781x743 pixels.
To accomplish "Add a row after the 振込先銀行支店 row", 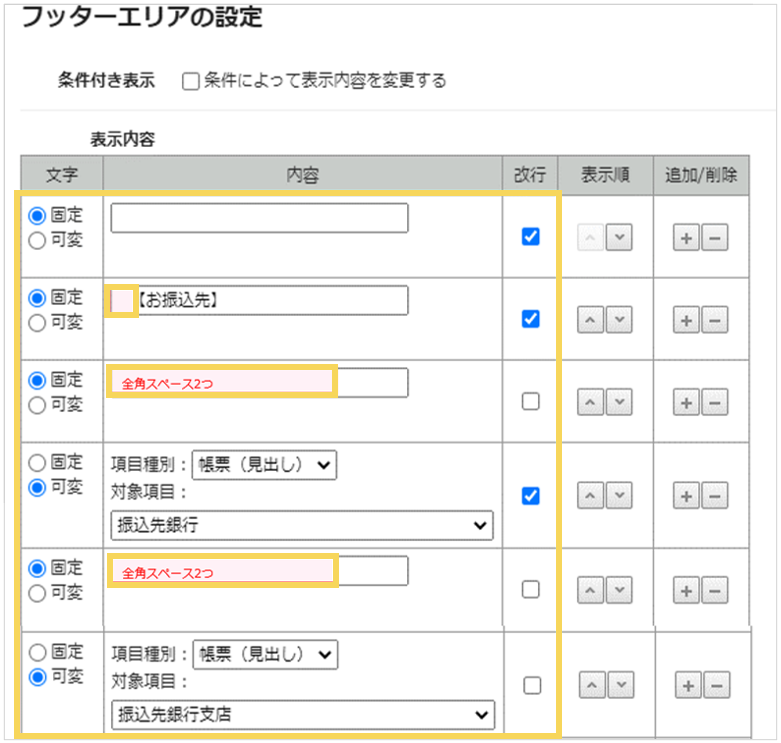I will click(687, 685).
